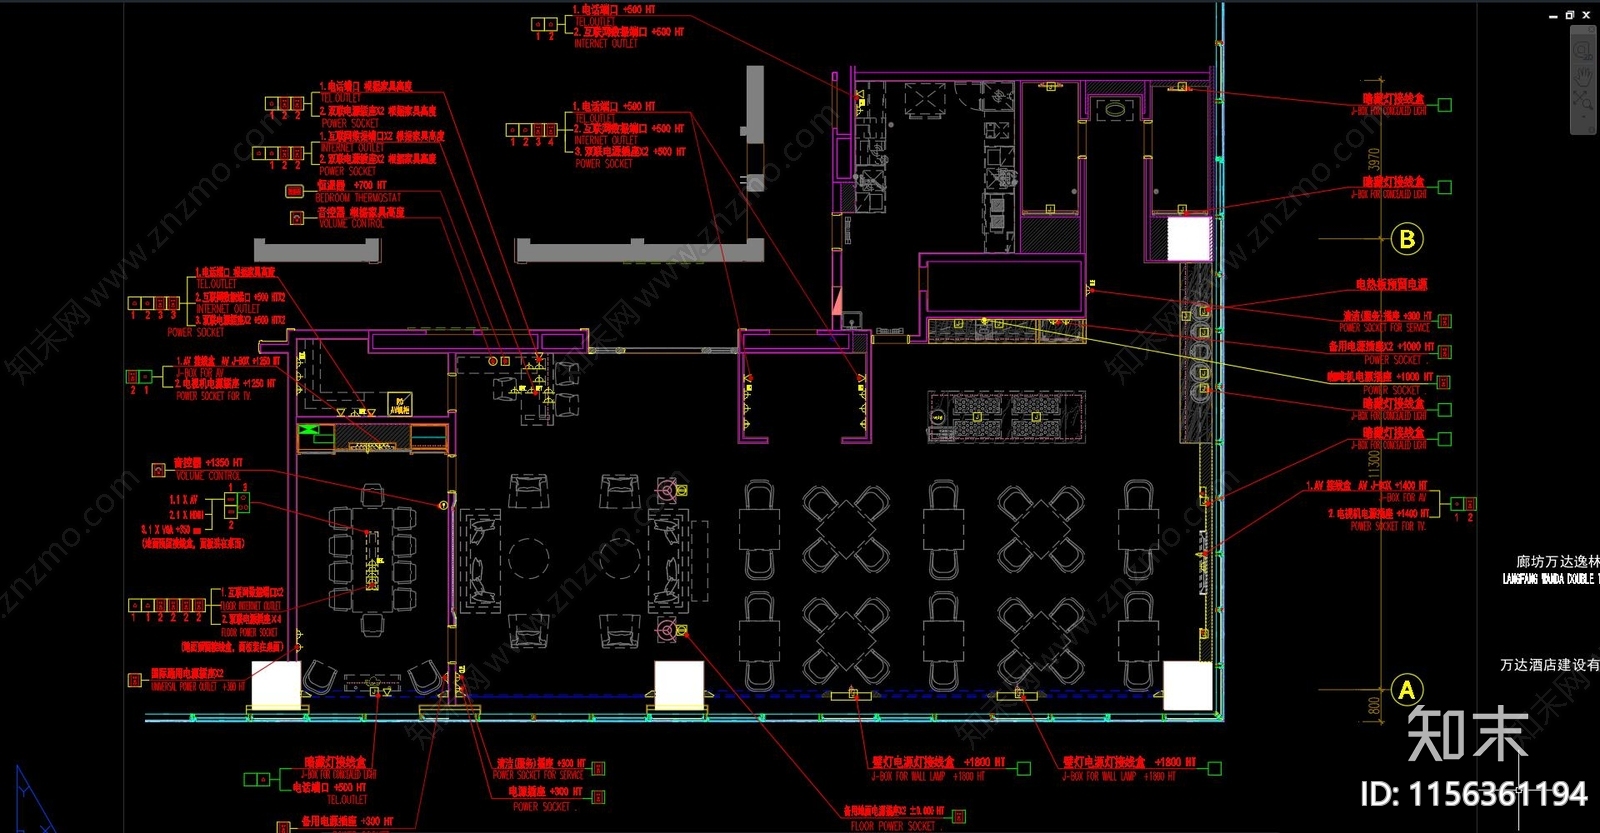
Task: Select the 万达酒店建设有 title block text
Action: point(1550,664)
